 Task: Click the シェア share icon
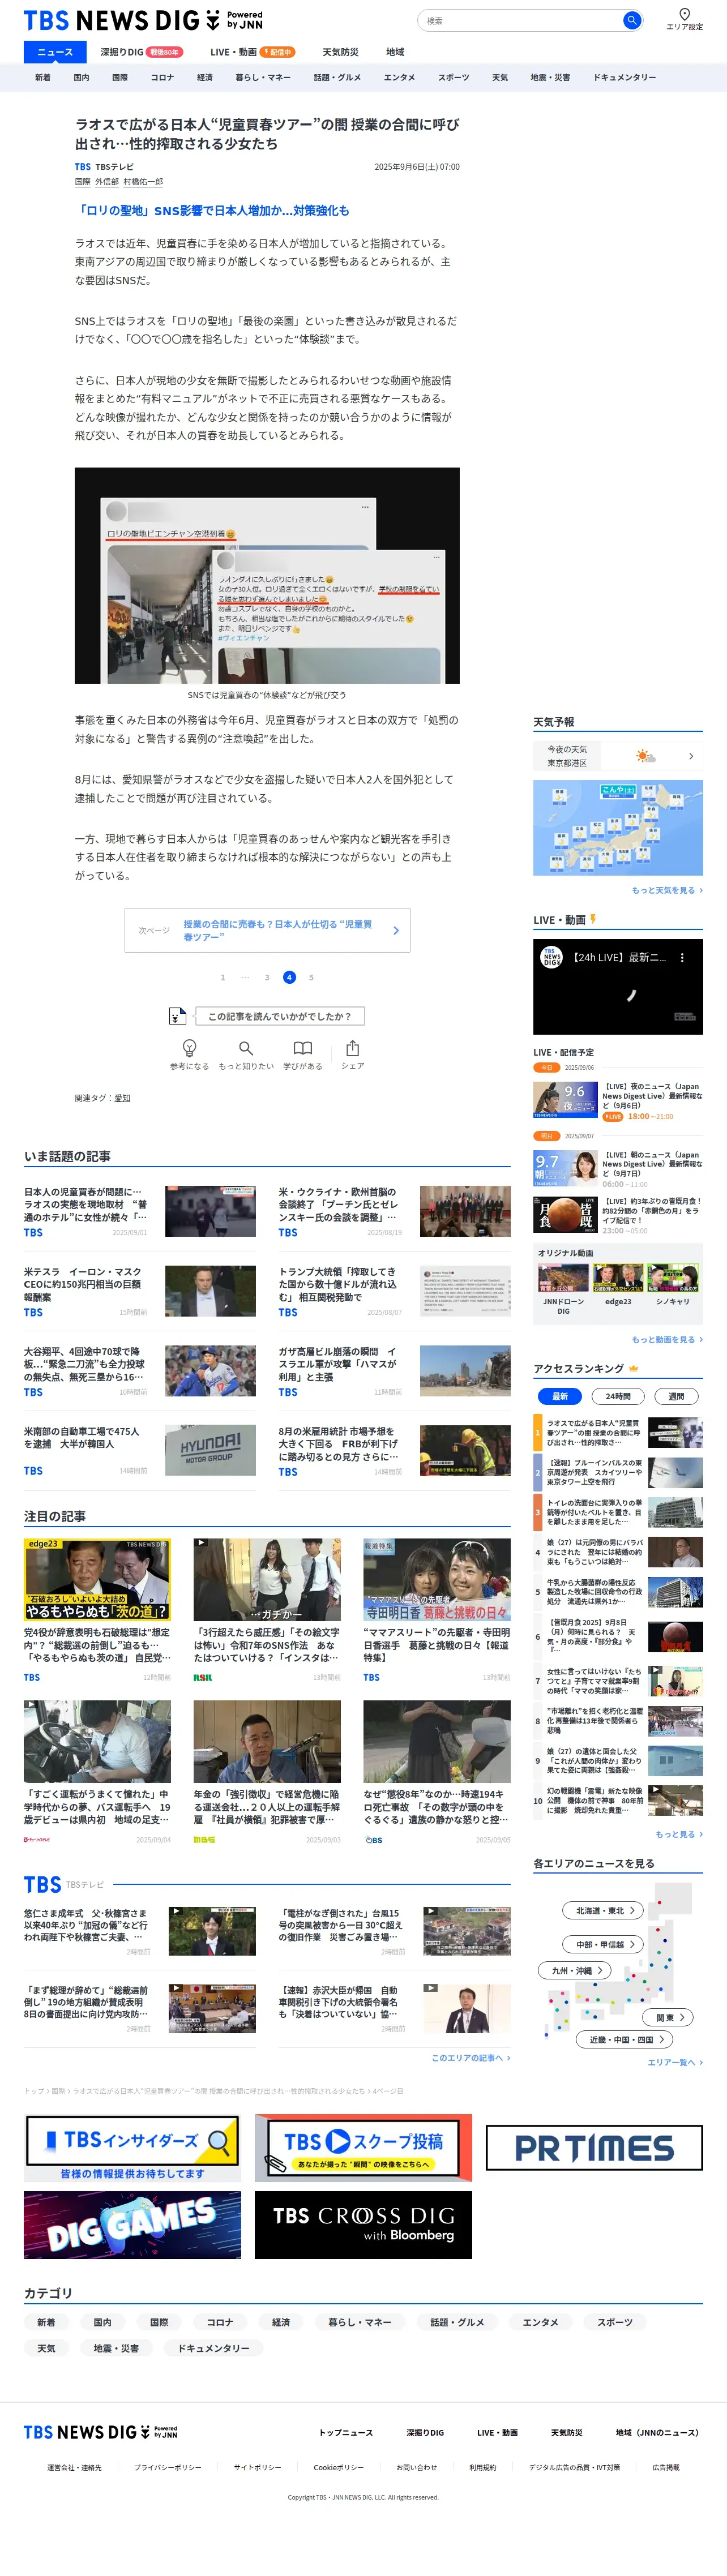352,1047
